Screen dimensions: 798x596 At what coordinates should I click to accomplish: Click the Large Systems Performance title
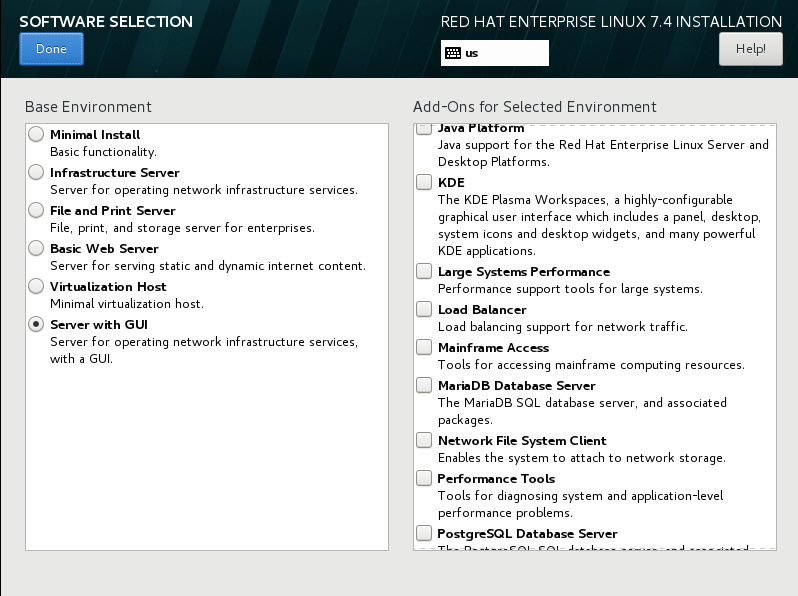[524, 272]
